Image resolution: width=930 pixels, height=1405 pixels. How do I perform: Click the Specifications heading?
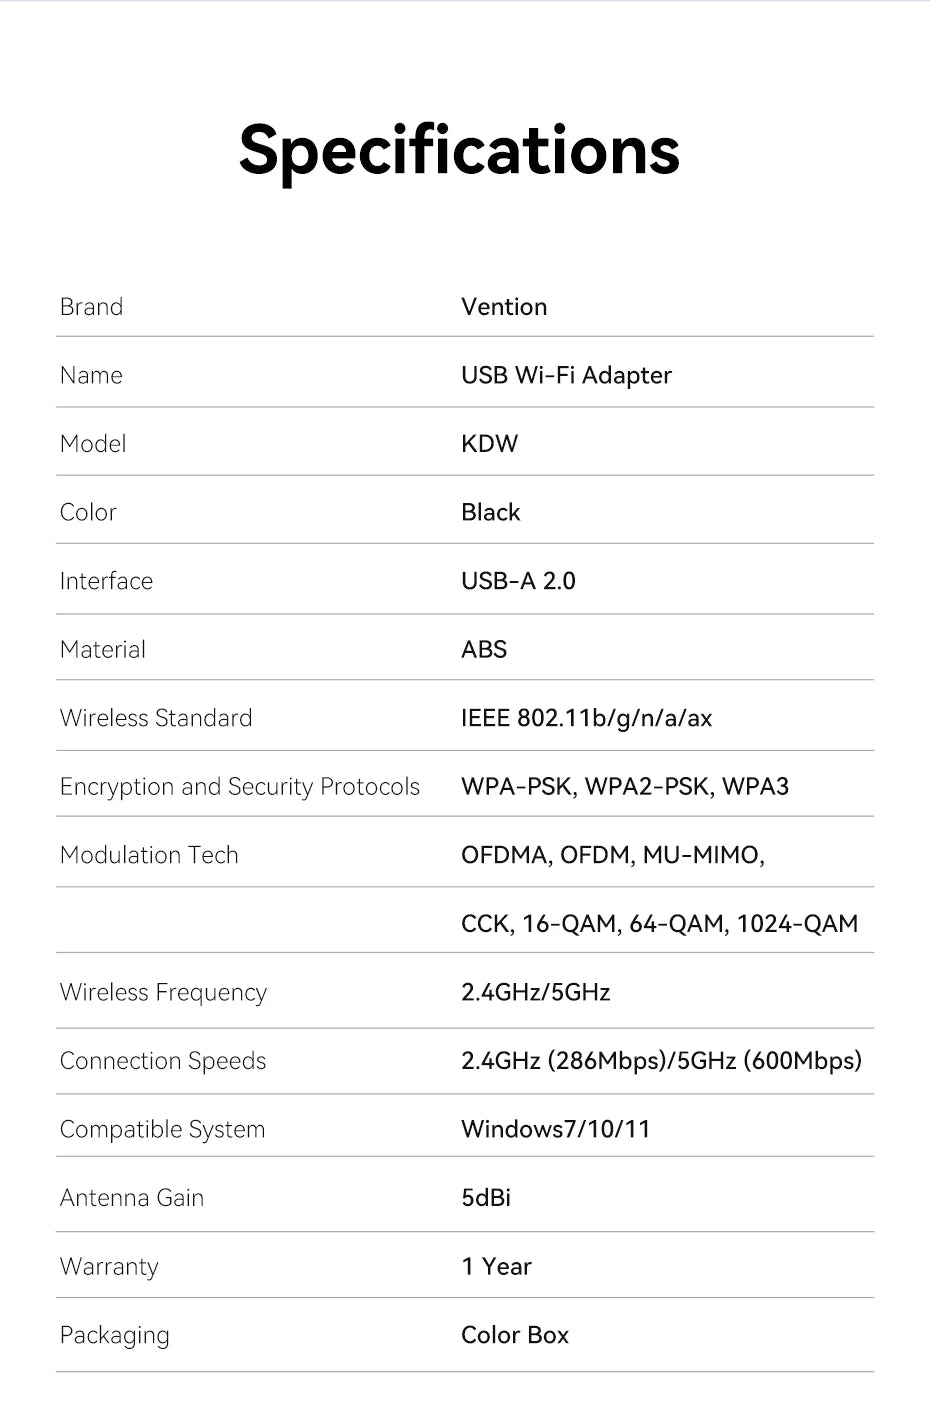tap(459, 151)
